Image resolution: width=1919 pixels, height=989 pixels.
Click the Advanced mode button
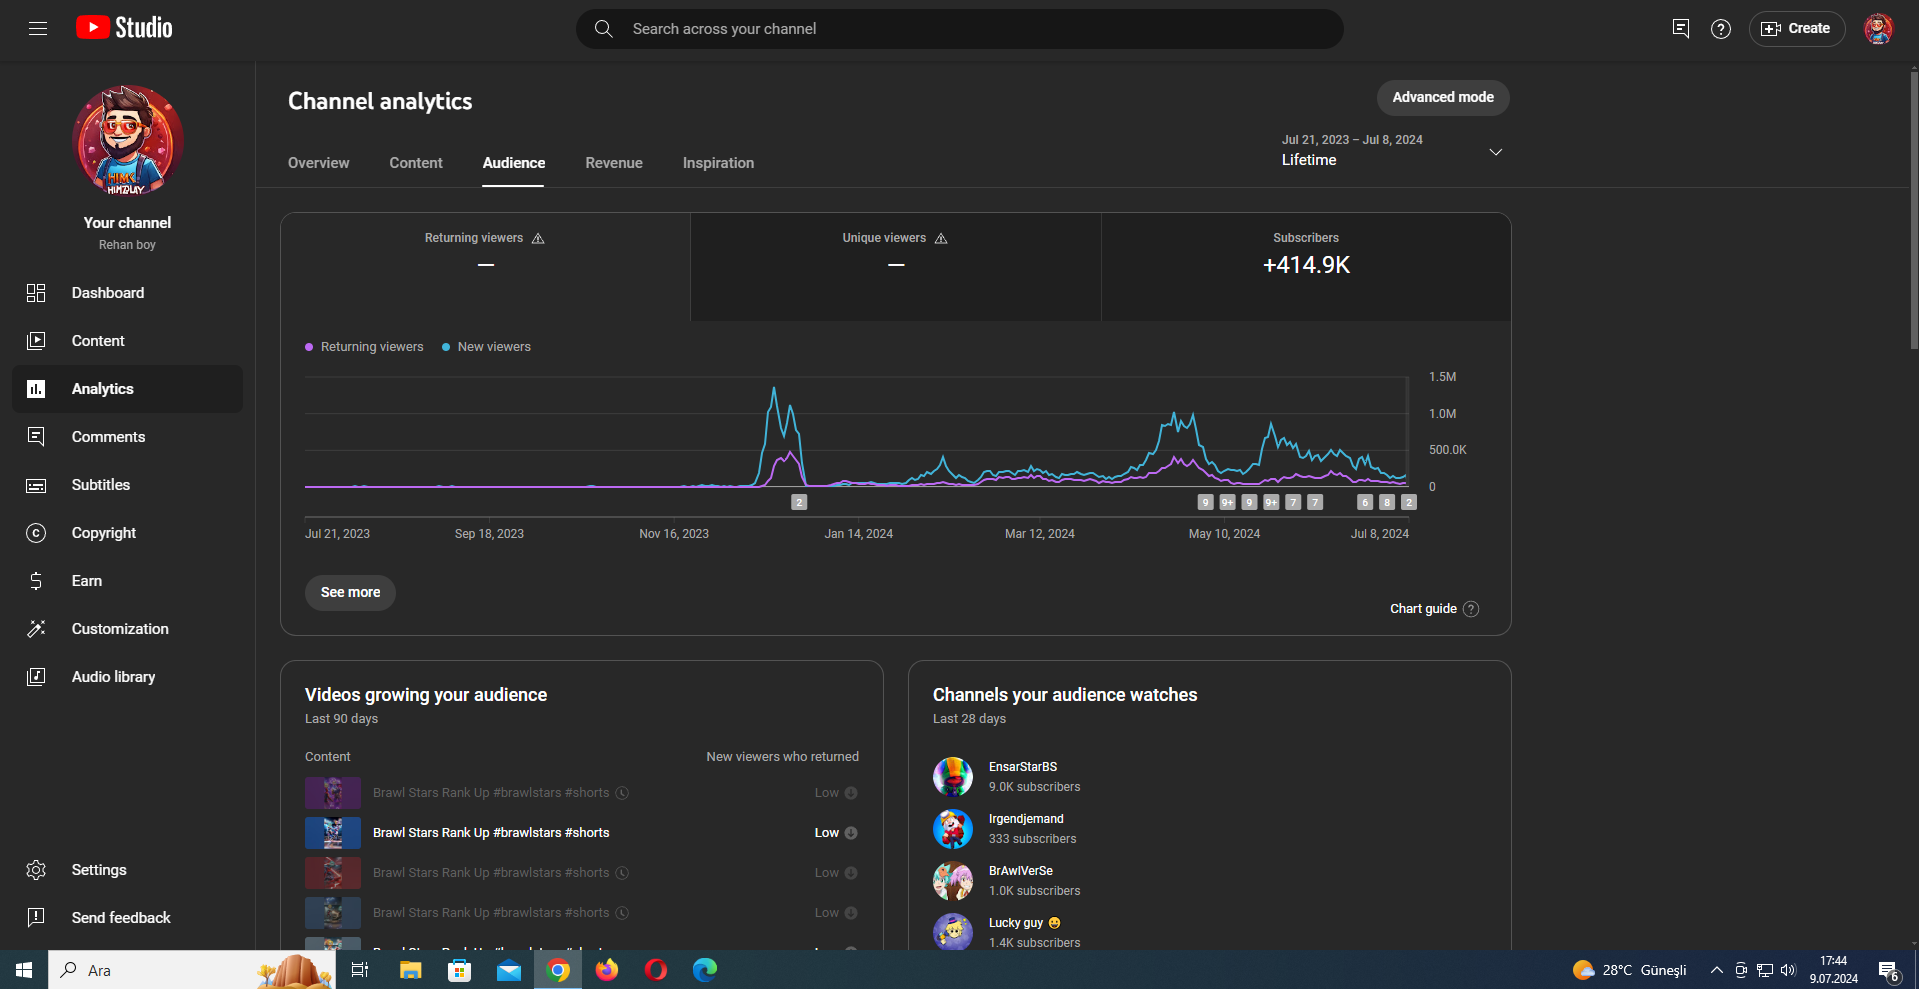point(1443,97)
